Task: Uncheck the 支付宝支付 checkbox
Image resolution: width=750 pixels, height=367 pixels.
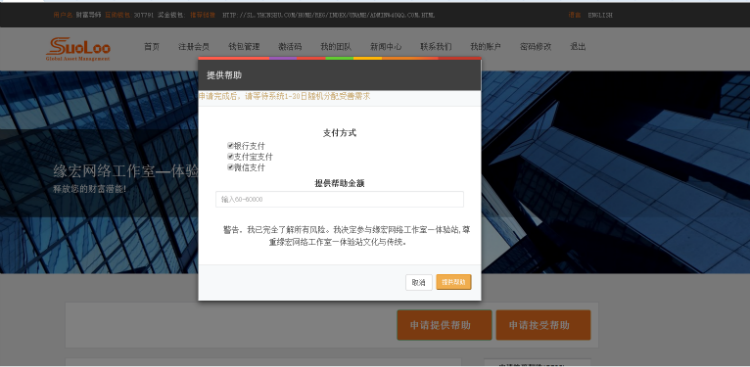Action: pyautogui.click(x=230, y=156)
